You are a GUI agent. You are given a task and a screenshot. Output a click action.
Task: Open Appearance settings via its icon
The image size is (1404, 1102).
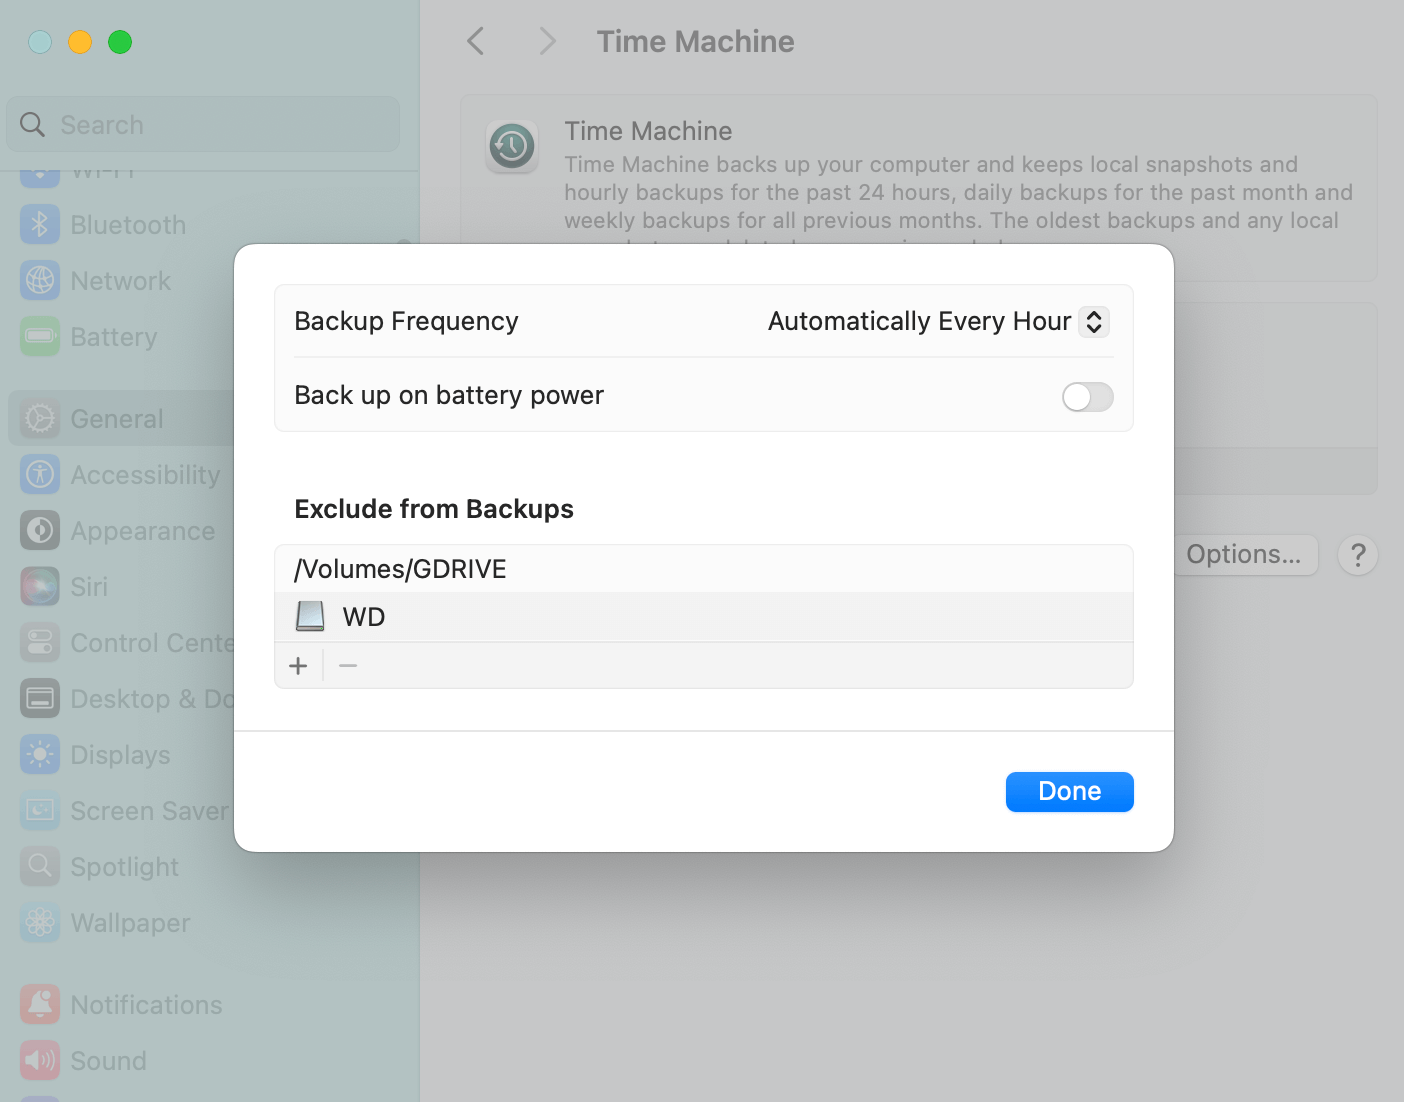coord(39,531)
